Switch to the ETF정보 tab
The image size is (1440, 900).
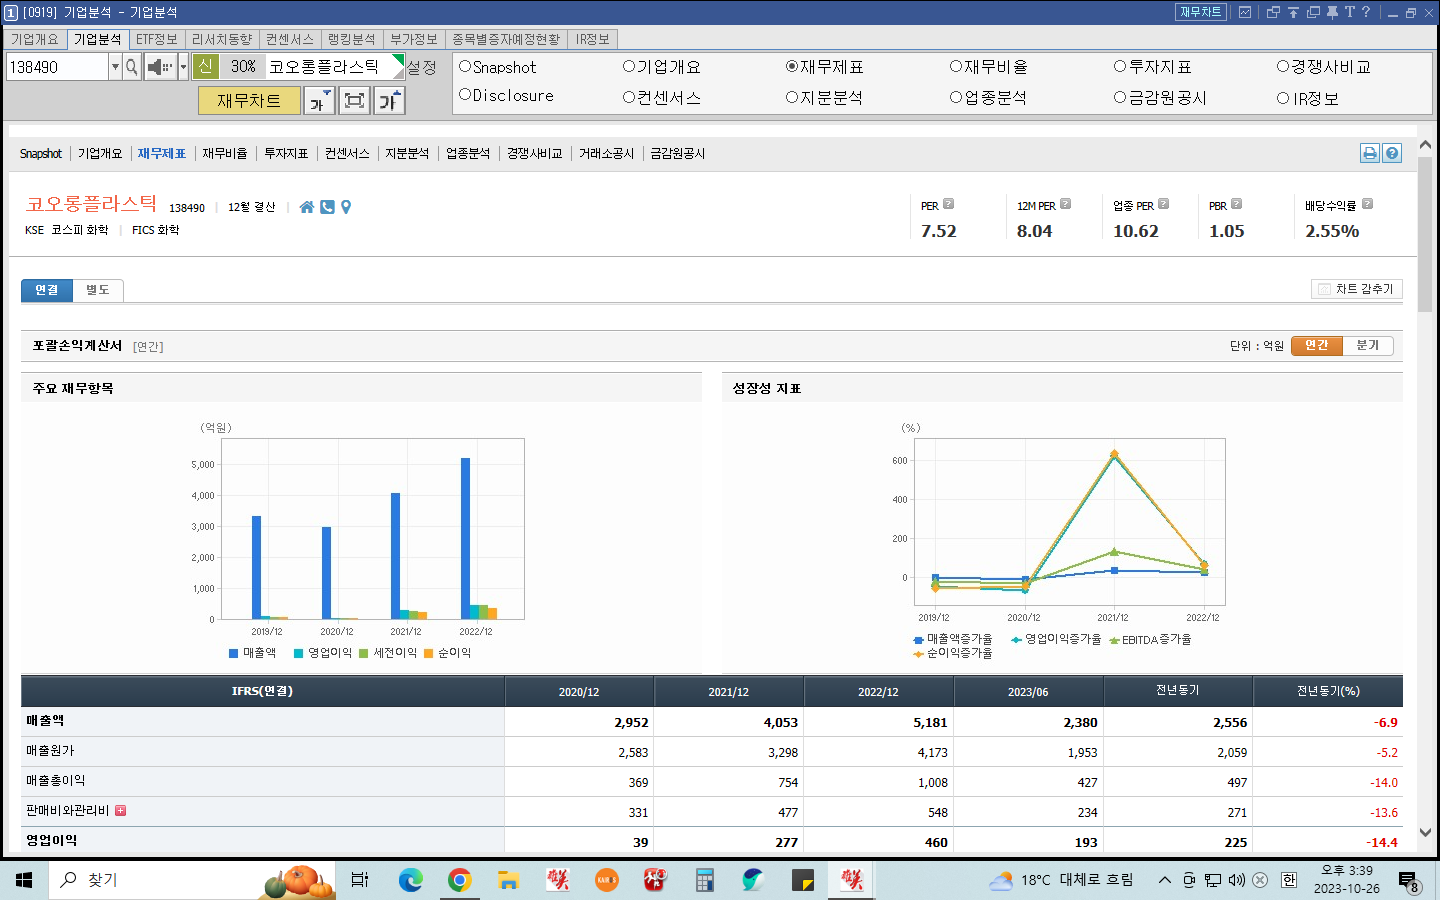tap(157, 39)
